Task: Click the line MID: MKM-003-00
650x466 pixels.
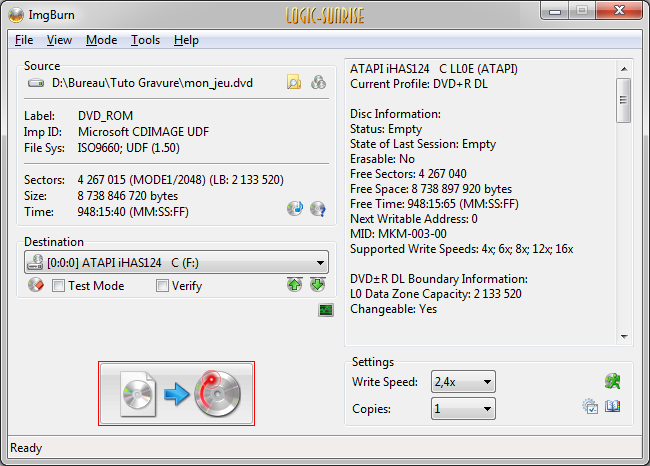Action: tap(398, 234)
